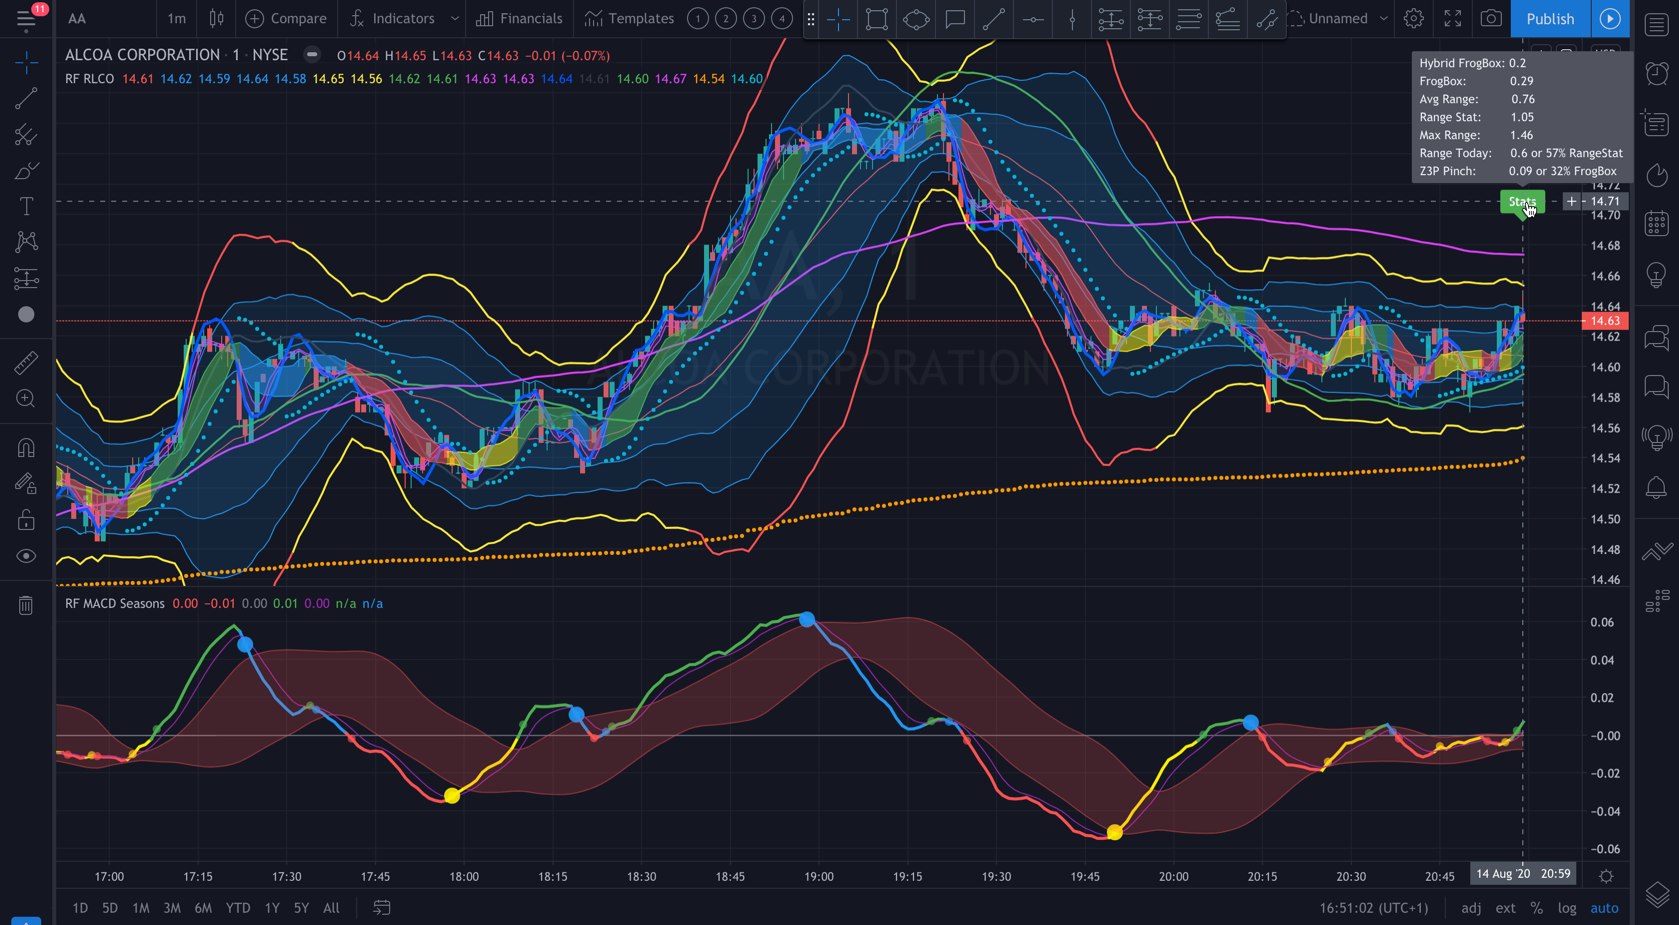Select the Measure ruler tool
1679x925 pixels.
click(x=26, y=362)
